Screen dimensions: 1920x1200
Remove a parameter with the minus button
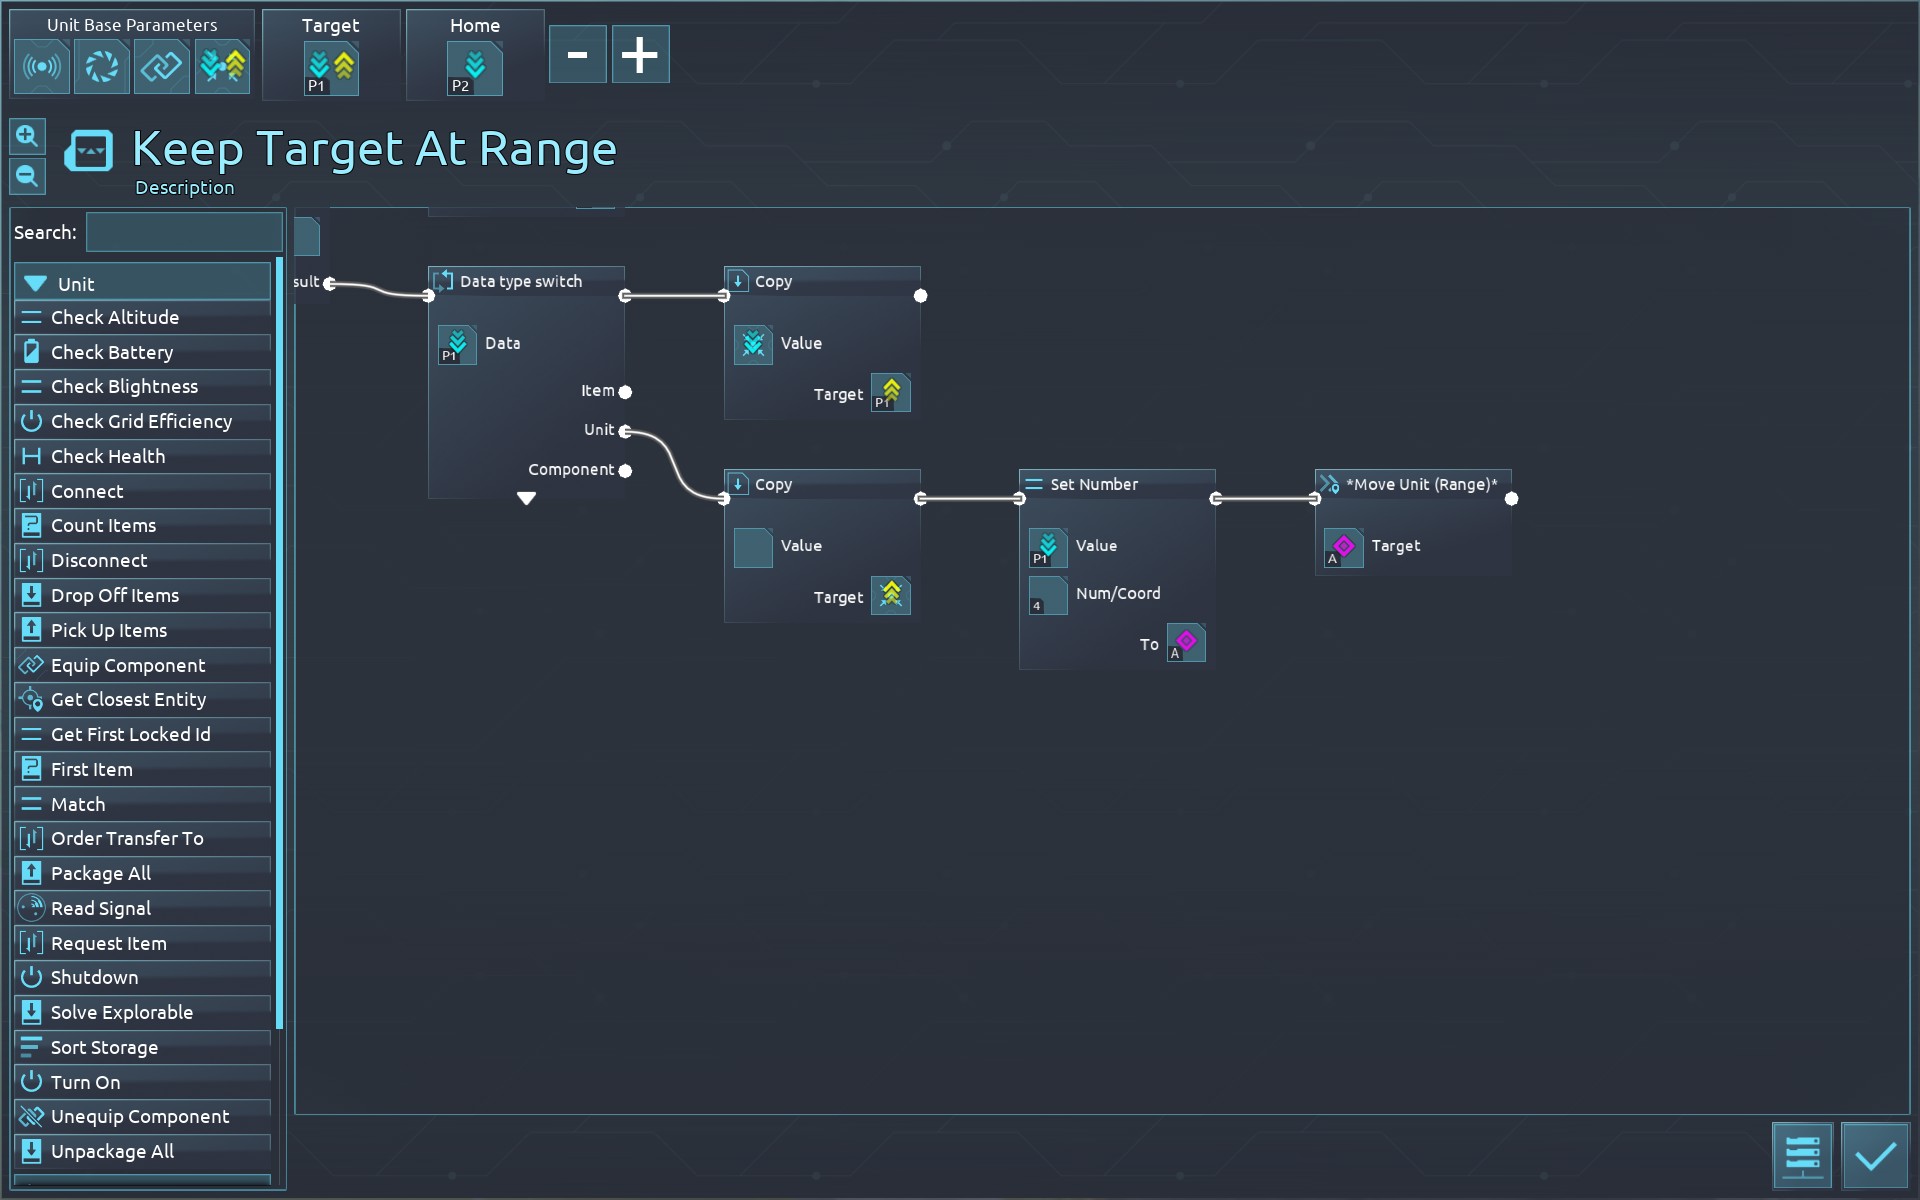[577, 55]
